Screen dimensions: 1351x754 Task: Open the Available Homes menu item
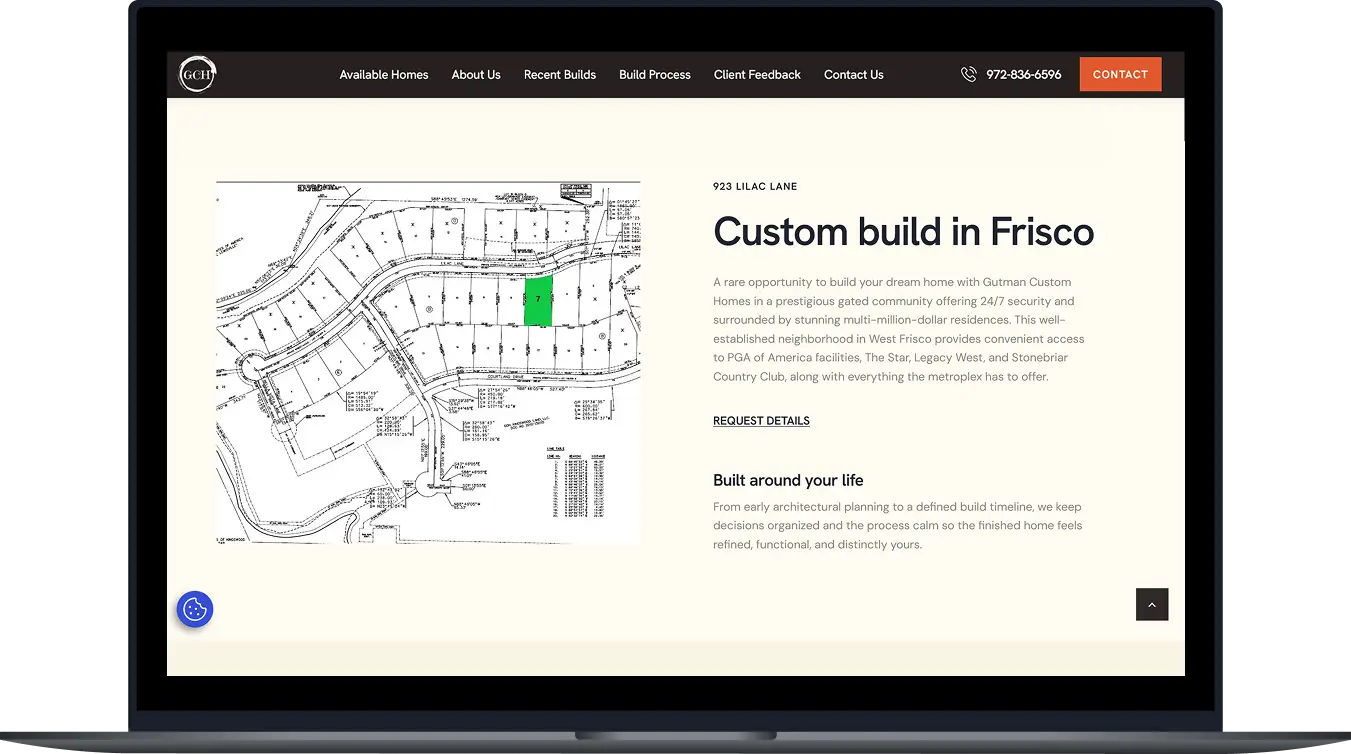pyautogui.click(x=383, y=75)
